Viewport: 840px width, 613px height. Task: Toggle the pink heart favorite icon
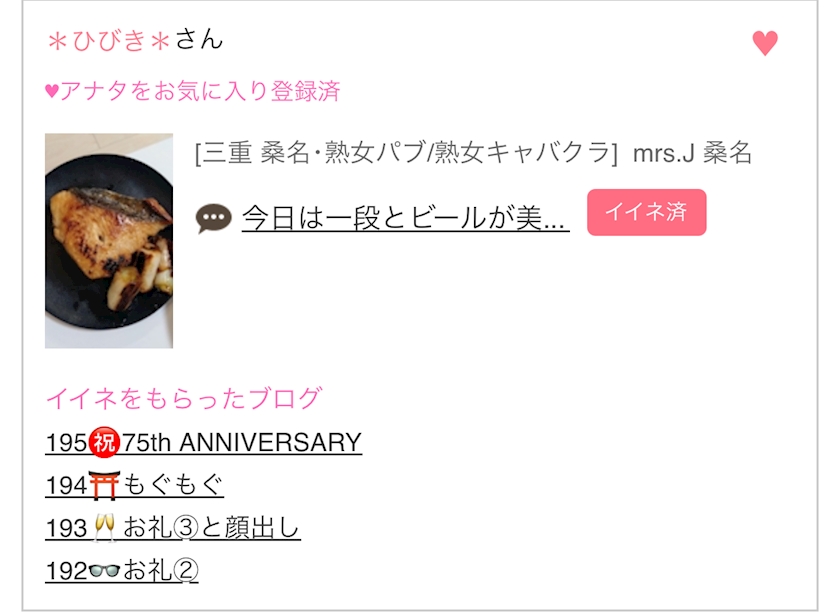coord(764,43)
